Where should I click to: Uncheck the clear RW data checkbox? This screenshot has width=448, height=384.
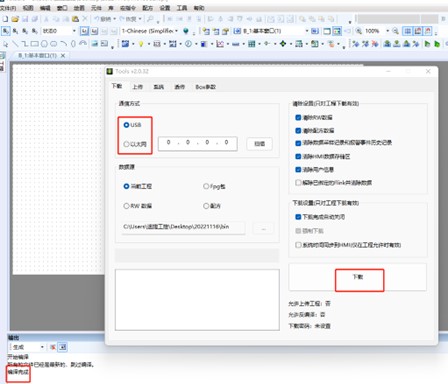(298, 117)
